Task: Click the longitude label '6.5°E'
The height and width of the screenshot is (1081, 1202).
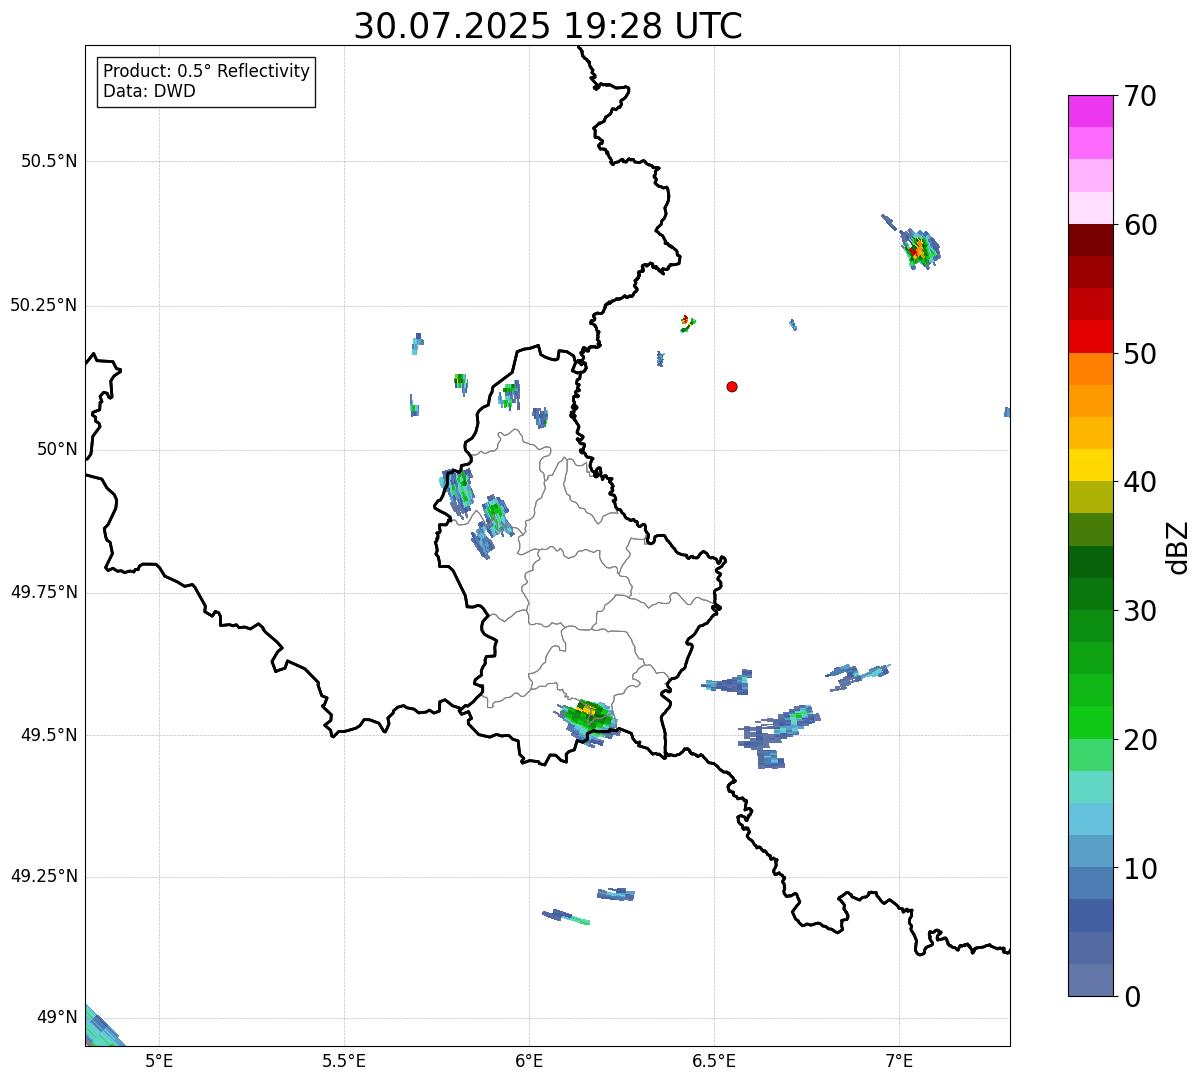Action: 714,1061
